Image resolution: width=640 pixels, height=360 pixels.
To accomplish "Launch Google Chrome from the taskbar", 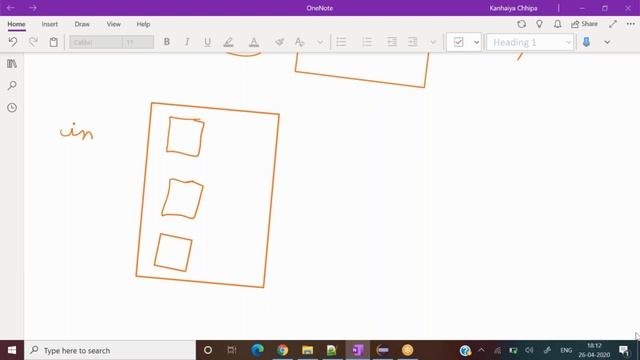I will [x=282, y=350].
